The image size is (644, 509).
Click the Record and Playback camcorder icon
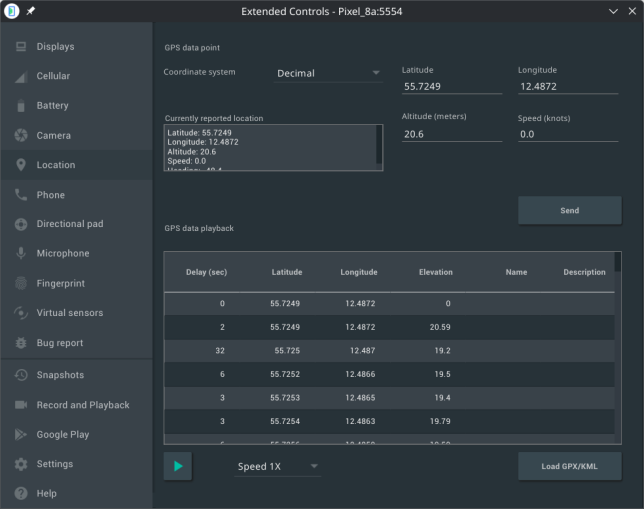click(21, 405)
